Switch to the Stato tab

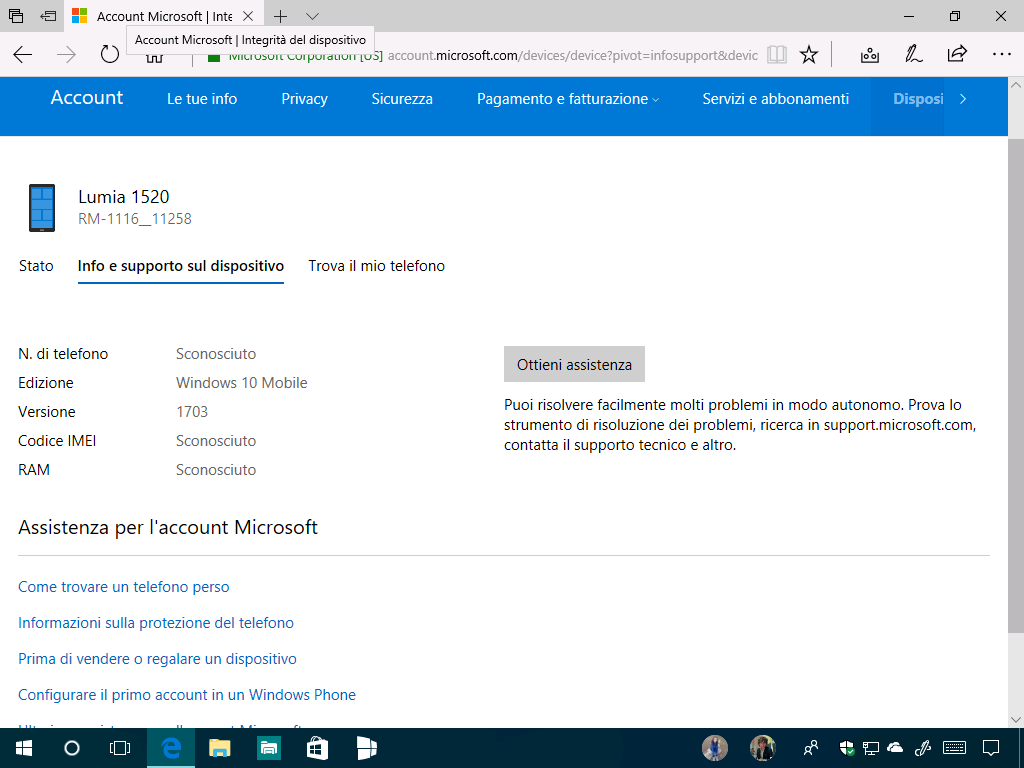pos(36,266)
